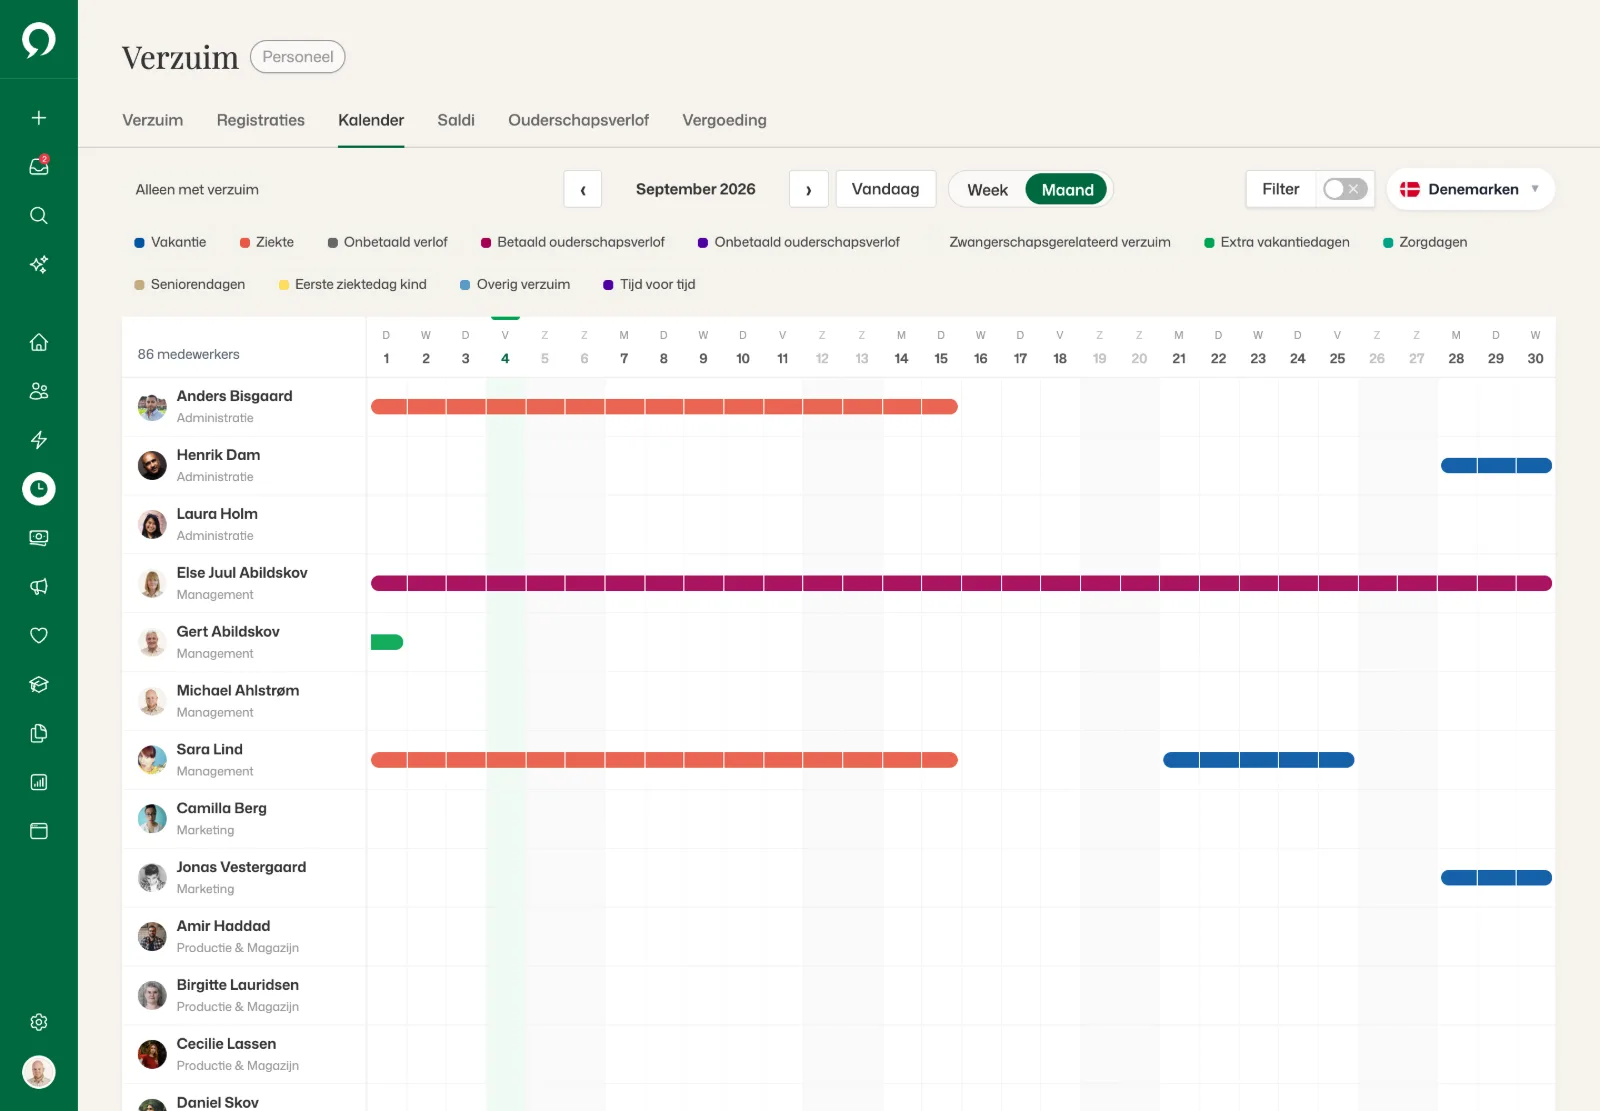Screen dimensions: 1600x1111
Task: Click Else Juul Abildskov's parental leave bar
Action: click(x=961, y=583)
